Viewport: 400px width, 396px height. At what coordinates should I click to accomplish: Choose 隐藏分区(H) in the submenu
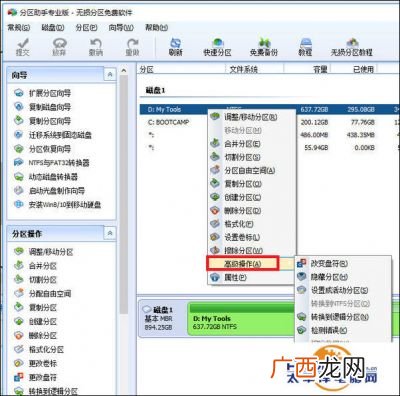click(343, 277)
